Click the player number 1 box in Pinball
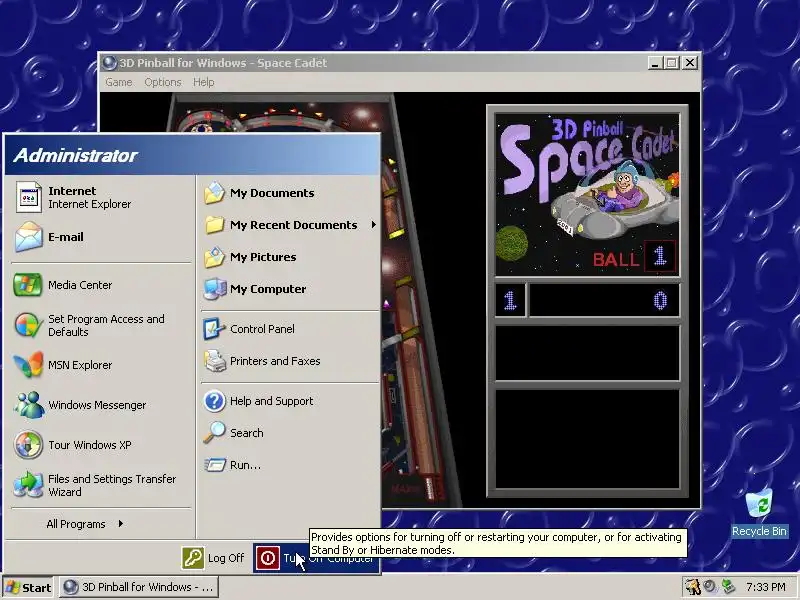 coord(510,301)
